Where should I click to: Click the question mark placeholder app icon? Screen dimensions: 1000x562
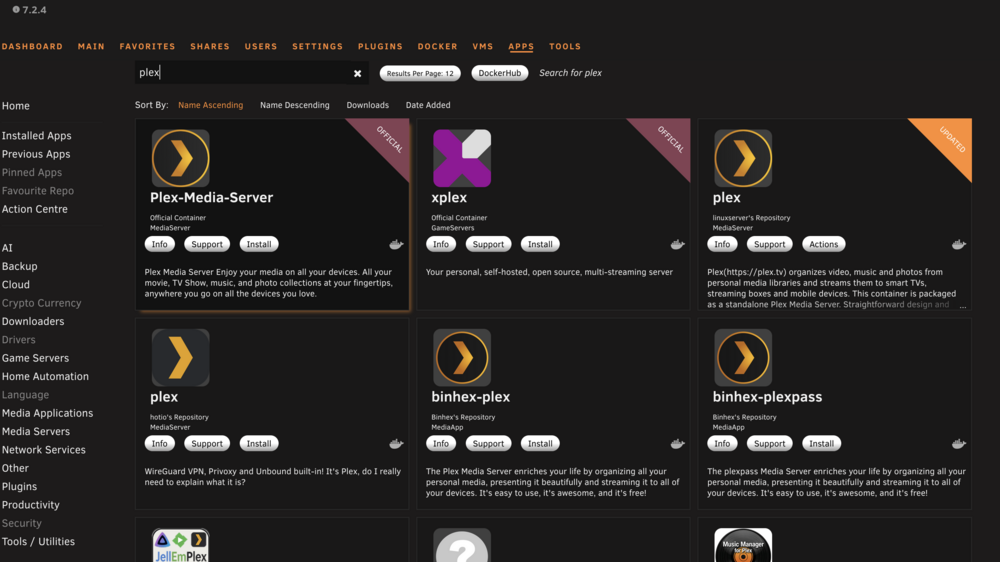point(462,545)
